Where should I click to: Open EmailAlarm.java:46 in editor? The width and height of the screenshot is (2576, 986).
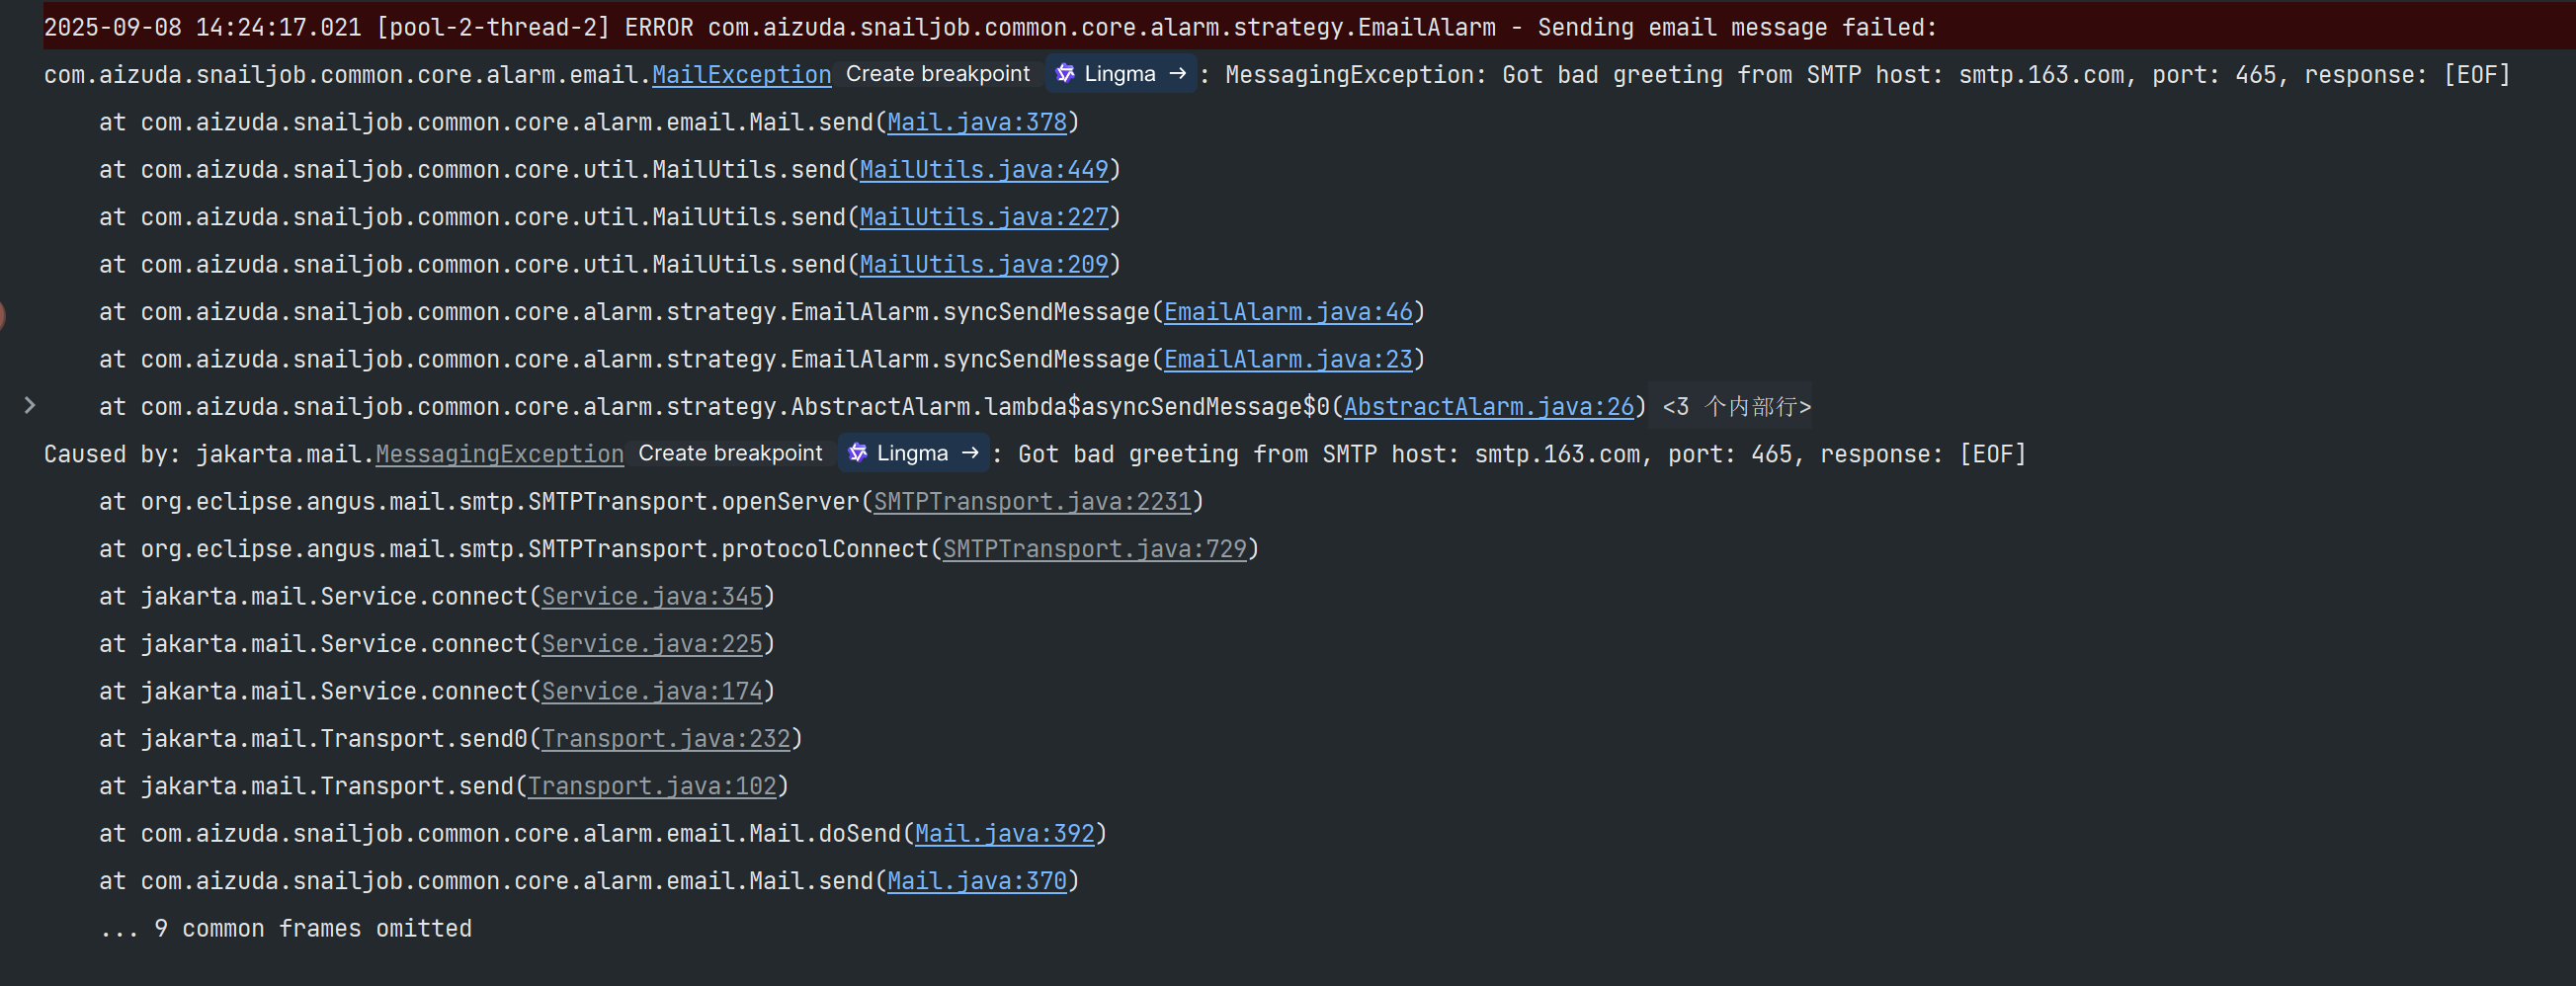coord(1288,312)
